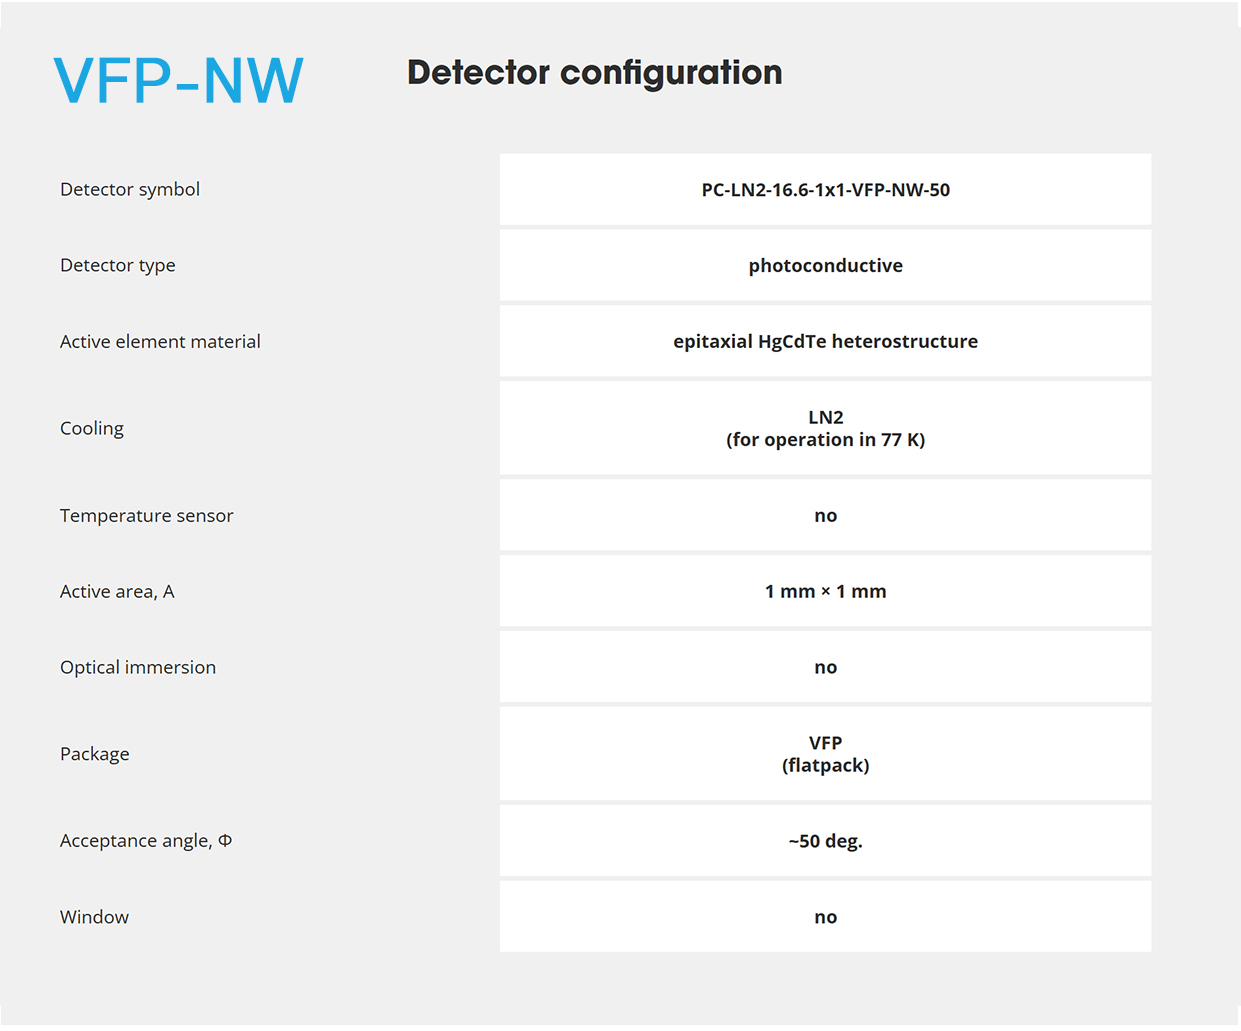Click the Optical immersion label
The width and height of the screenshot is (1241, 1031).
138,667
